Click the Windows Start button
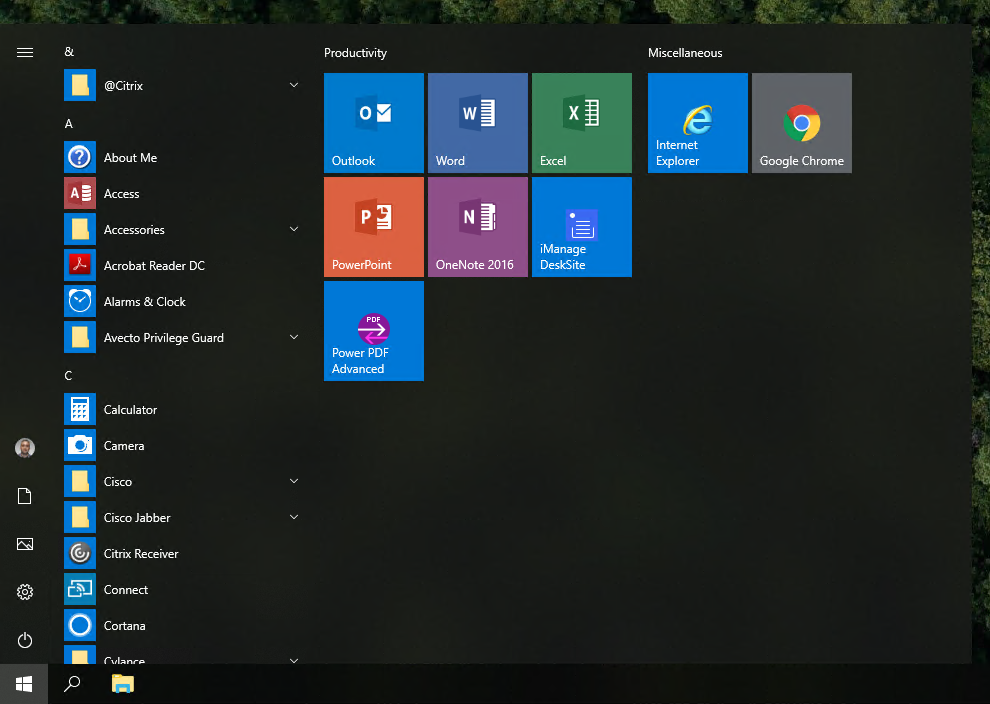 click(x=24, y=684)
